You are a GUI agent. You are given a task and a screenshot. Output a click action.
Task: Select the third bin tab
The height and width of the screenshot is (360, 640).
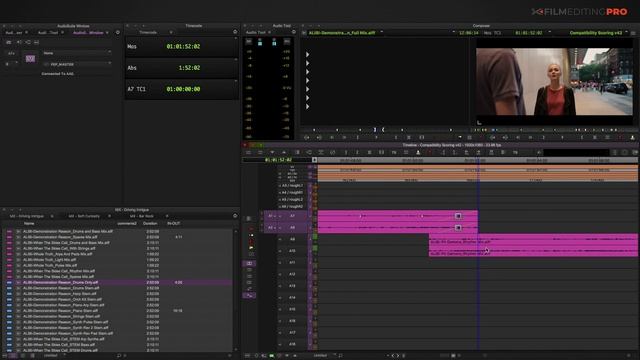pyautogui.click(x=142, y=216)
